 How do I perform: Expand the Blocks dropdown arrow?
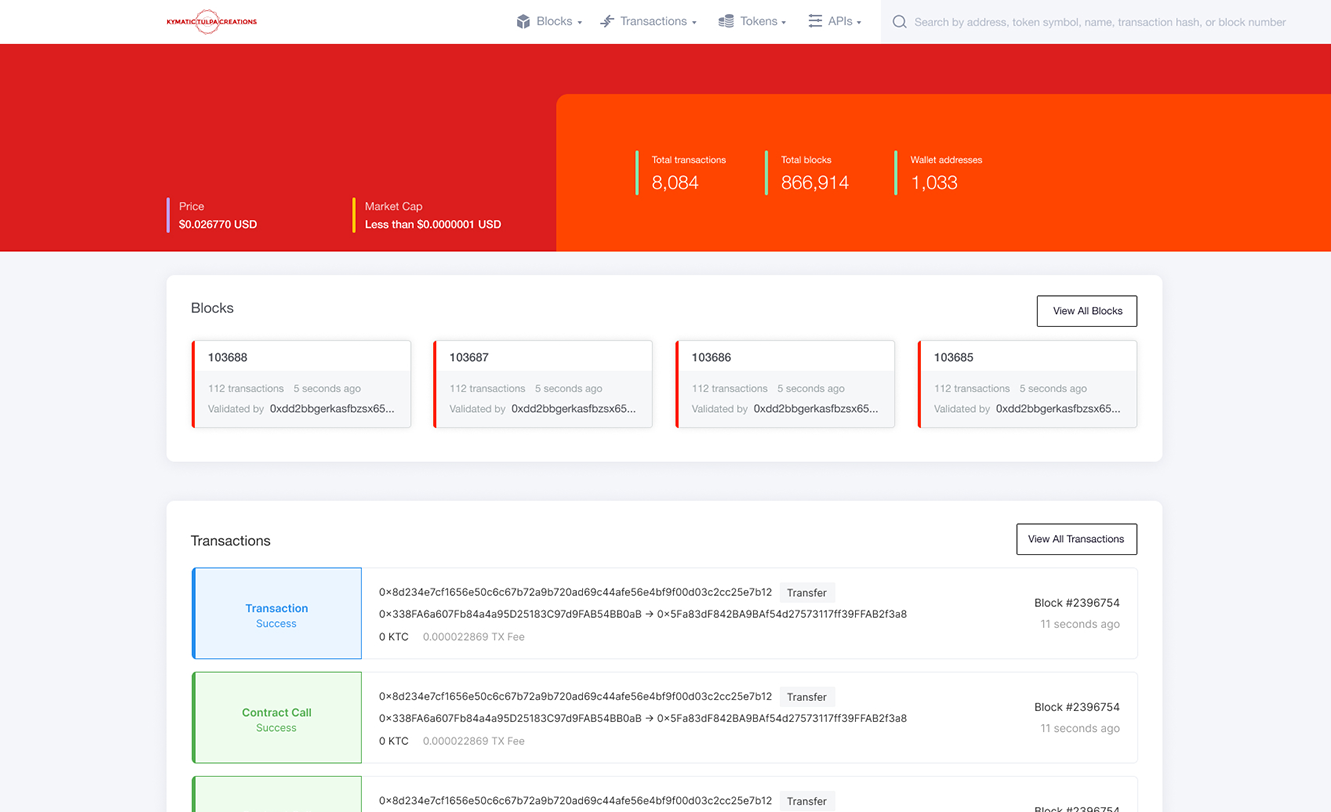pyautogui.click(x=579, y=23)
